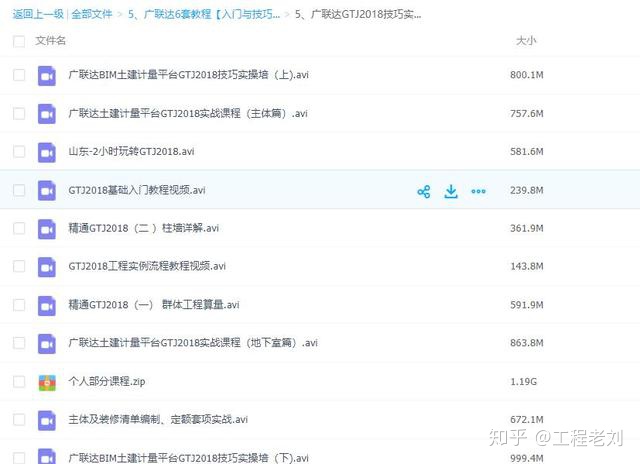This screenshot has height=464, width=640.
Task: Open file GTJ2018工程实例流程教程视频.avi
Action: point(147,266)
